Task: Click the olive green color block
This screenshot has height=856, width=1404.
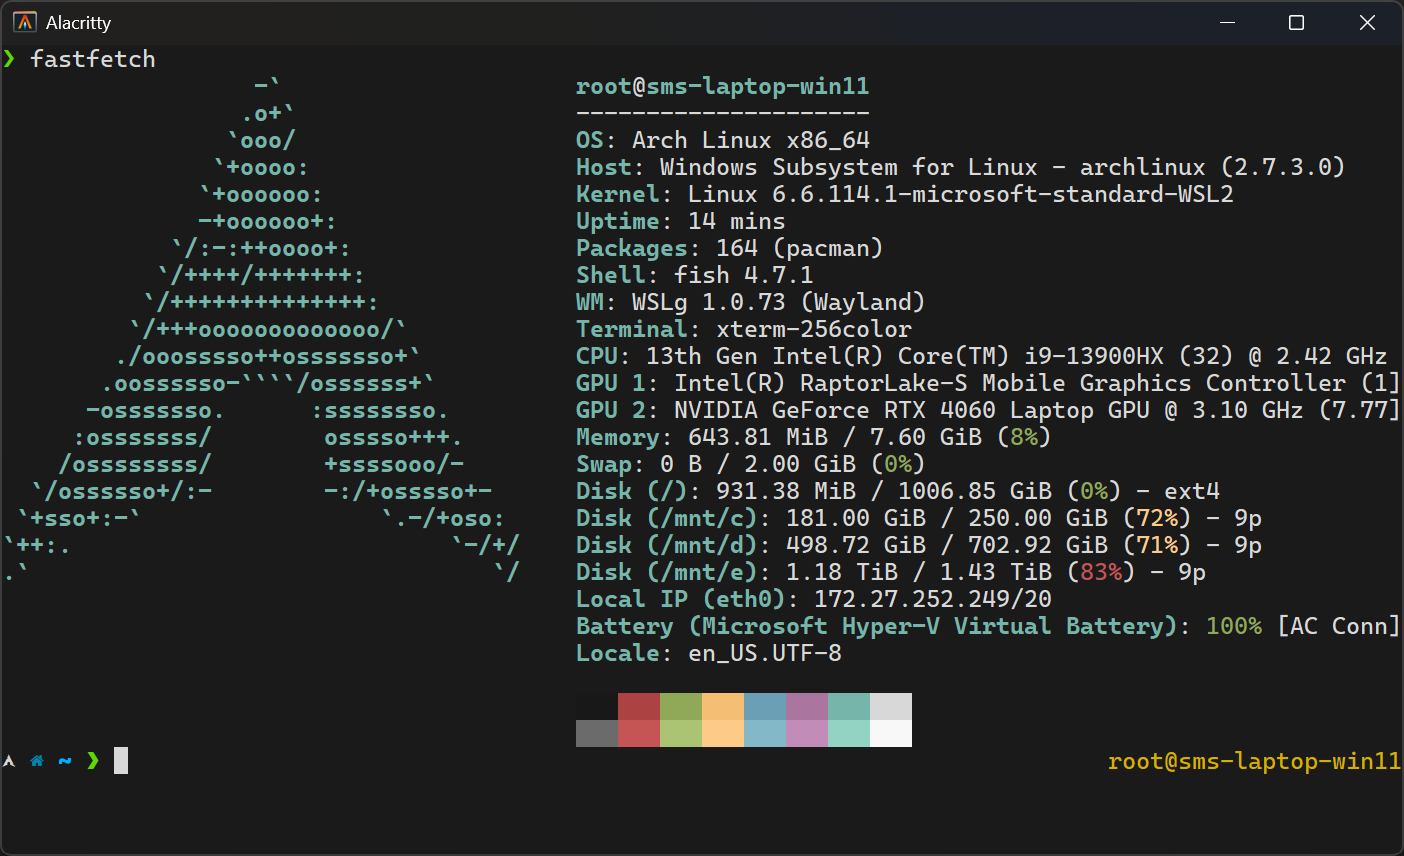Action: [681, 706]
